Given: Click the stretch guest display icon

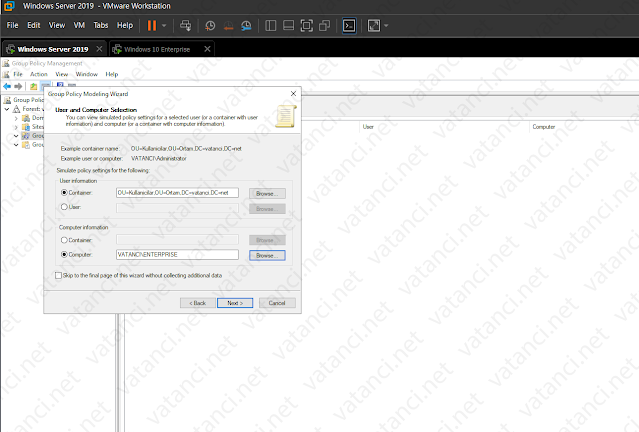Looking at the screenshot, I should click(x=374, y=26).
